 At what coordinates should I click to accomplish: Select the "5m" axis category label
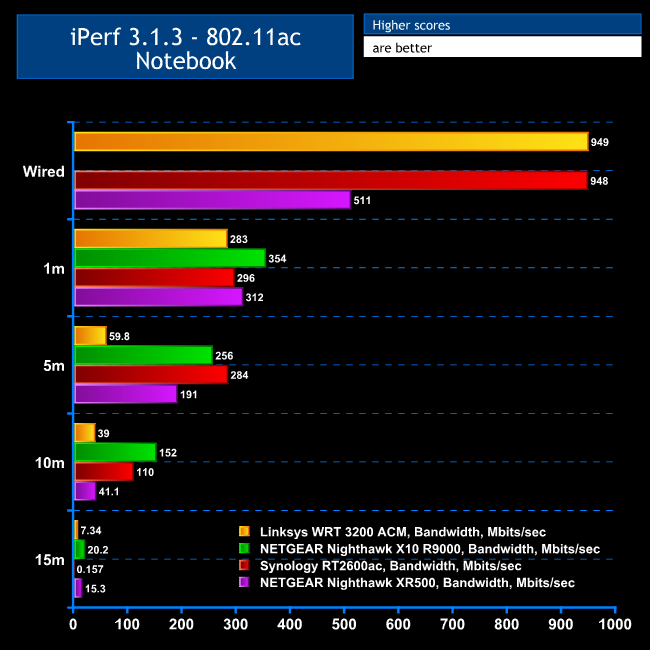click(54, 366)
